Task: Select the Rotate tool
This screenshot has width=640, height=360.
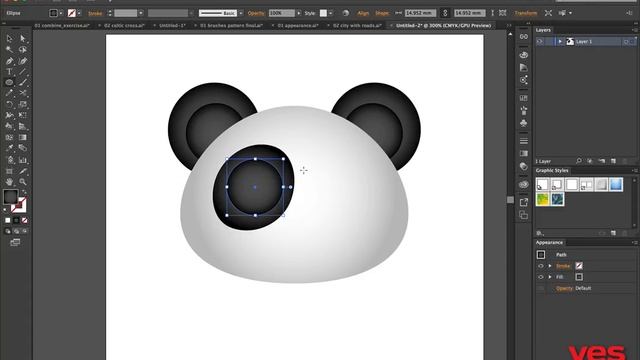Action: pyautogui.click(x=9, y=104)
